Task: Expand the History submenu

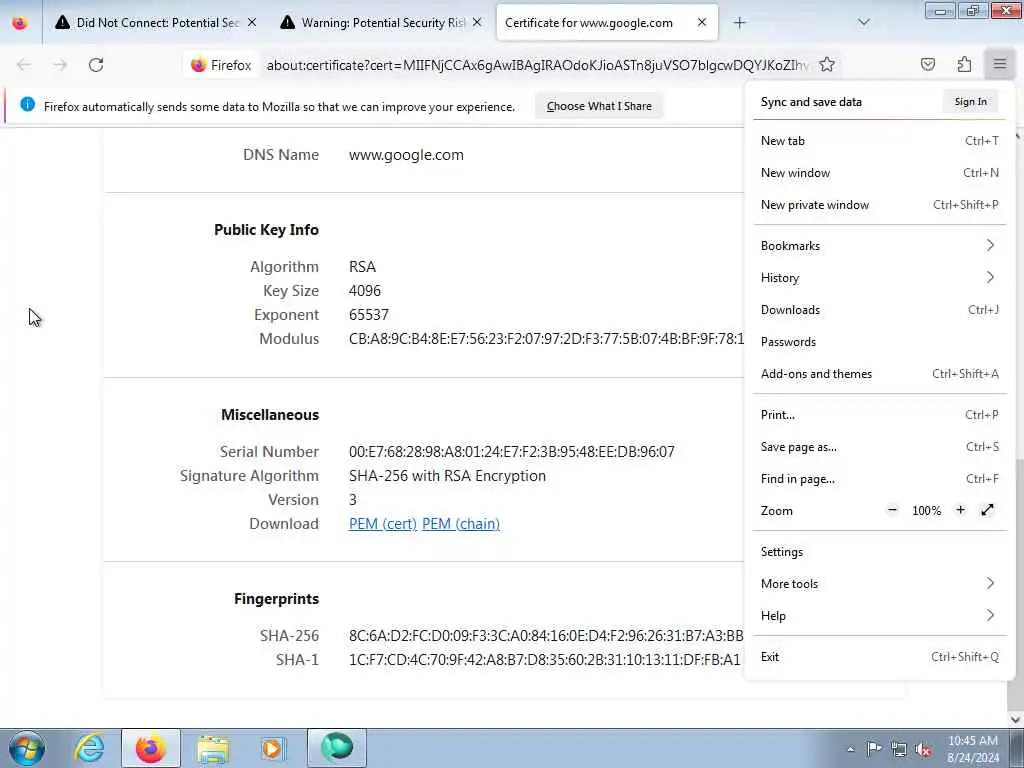Action: click(879, 278)
